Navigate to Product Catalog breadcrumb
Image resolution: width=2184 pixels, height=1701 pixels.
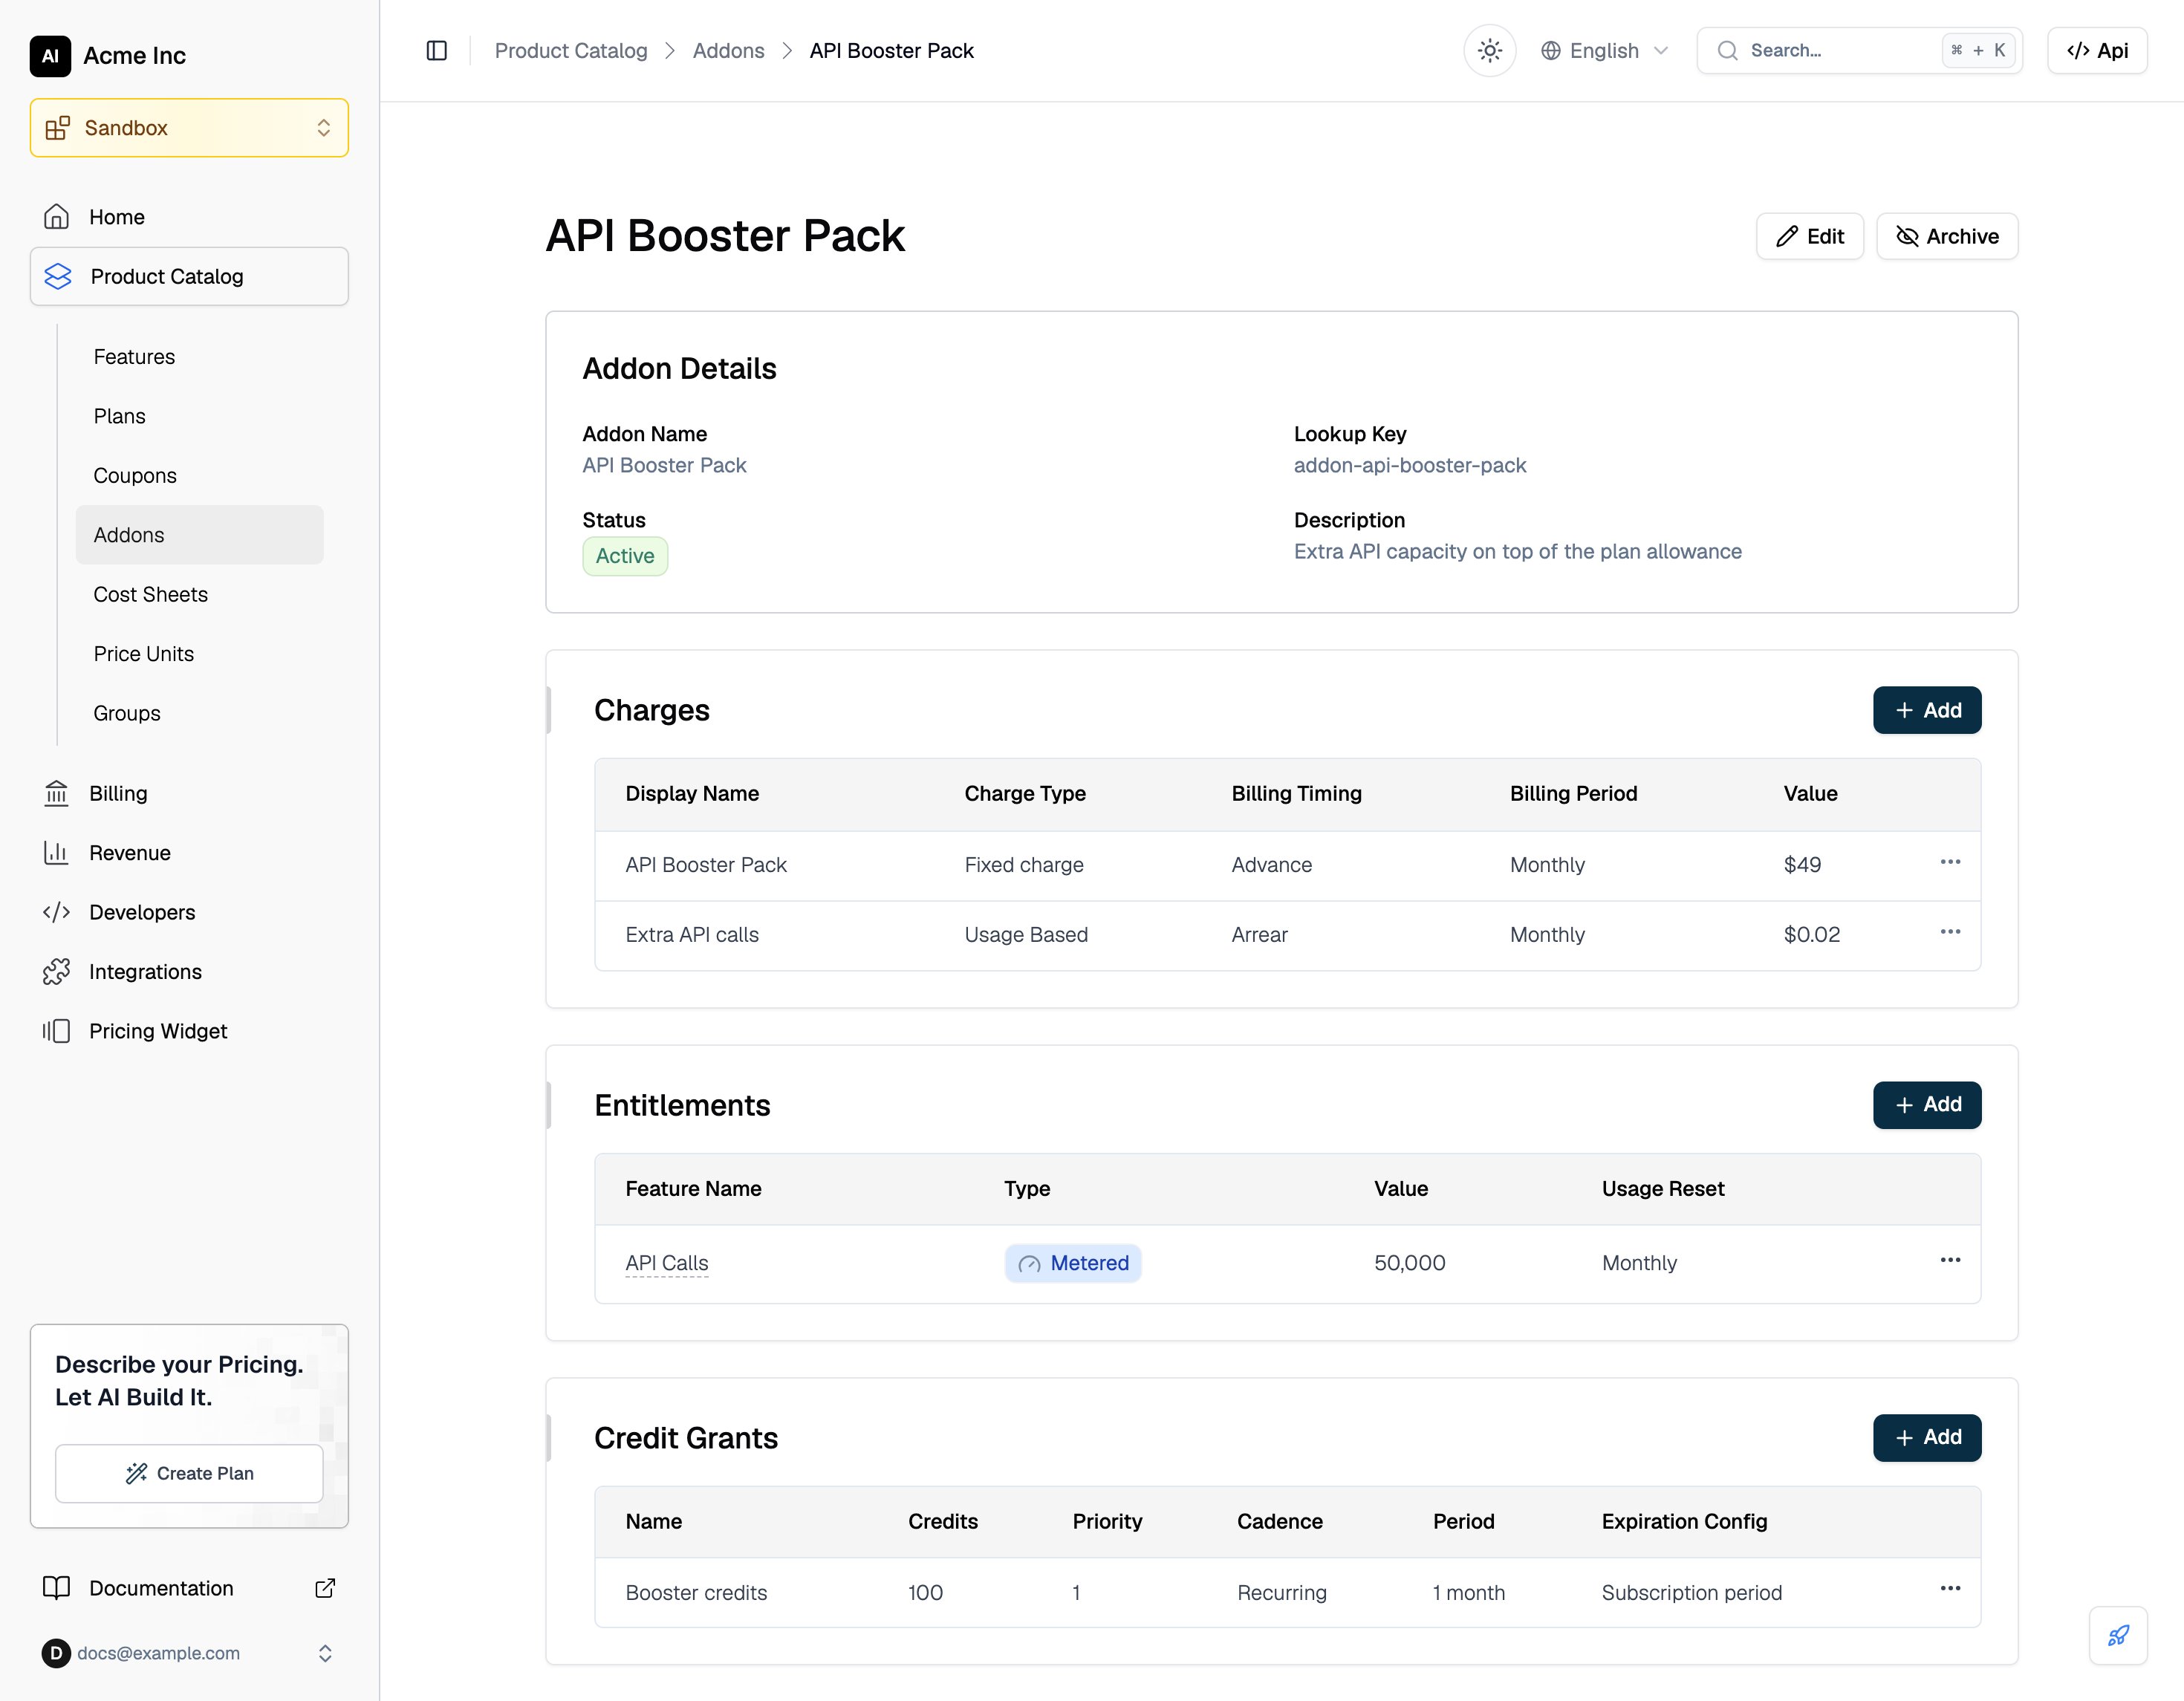571,51
